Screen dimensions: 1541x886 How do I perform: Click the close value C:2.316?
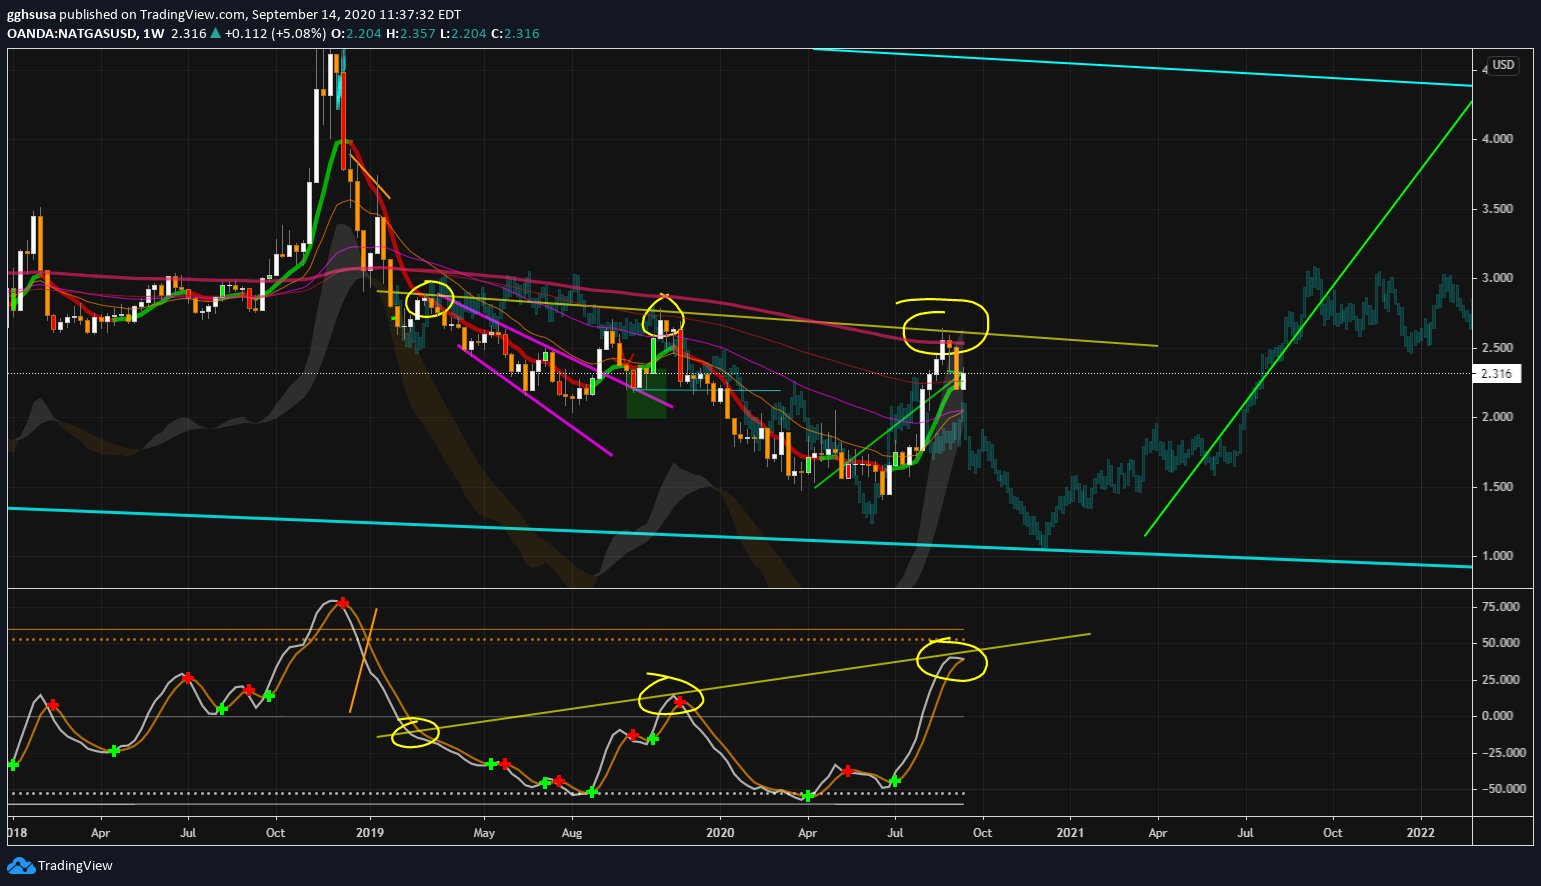click(x=516, y=34)
